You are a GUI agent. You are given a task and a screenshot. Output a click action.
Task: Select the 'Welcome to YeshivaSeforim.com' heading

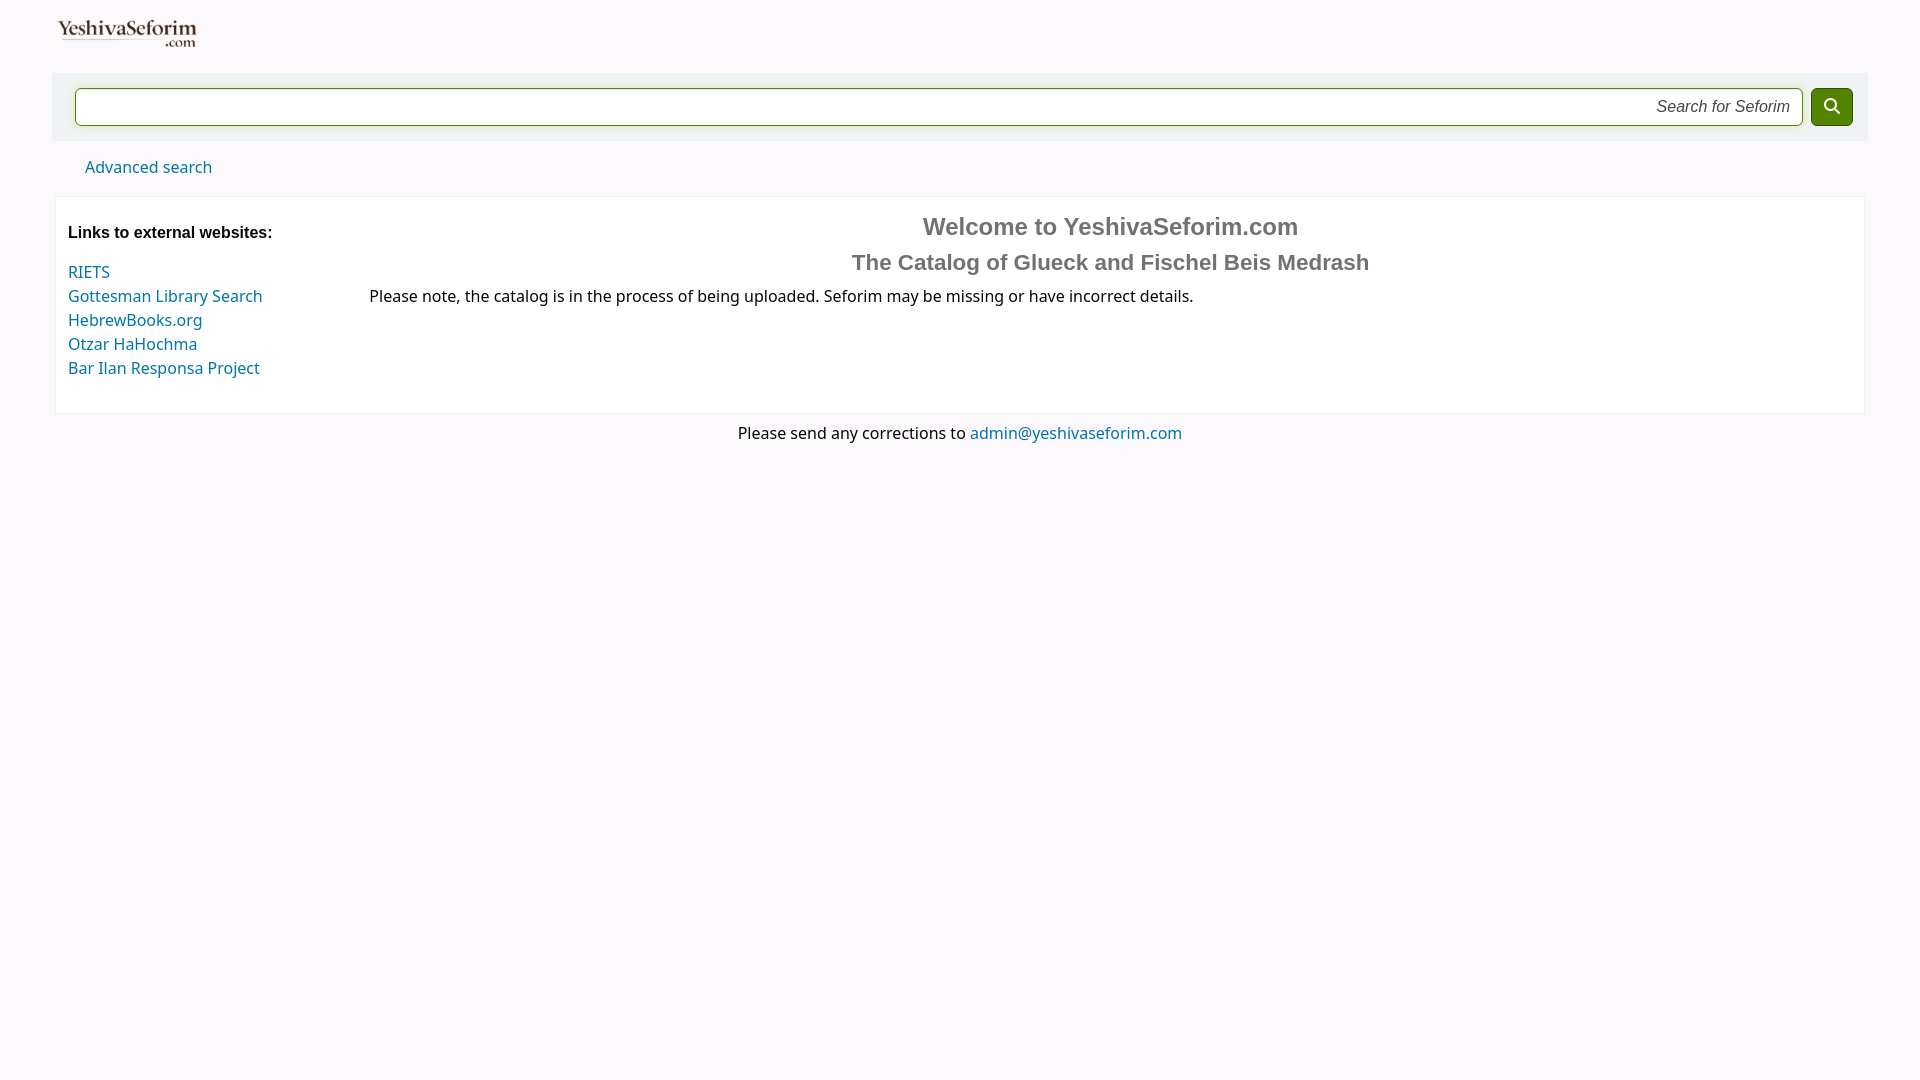pyautogui.click(x=1110, y=227)
